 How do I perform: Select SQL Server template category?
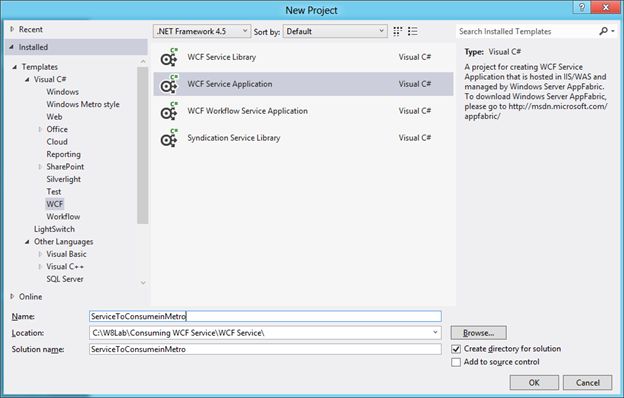(x=65, y=279)
